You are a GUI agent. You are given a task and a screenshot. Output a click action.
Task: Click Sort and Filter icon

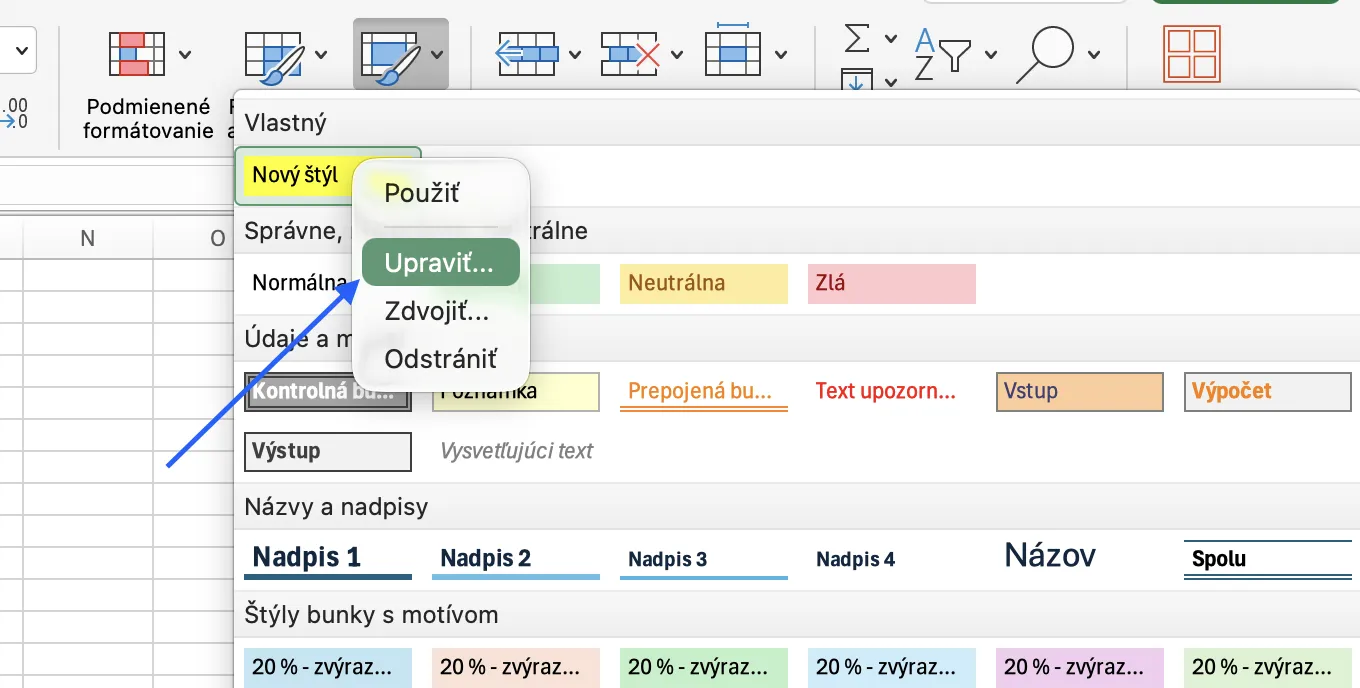[x=943, y=54]
